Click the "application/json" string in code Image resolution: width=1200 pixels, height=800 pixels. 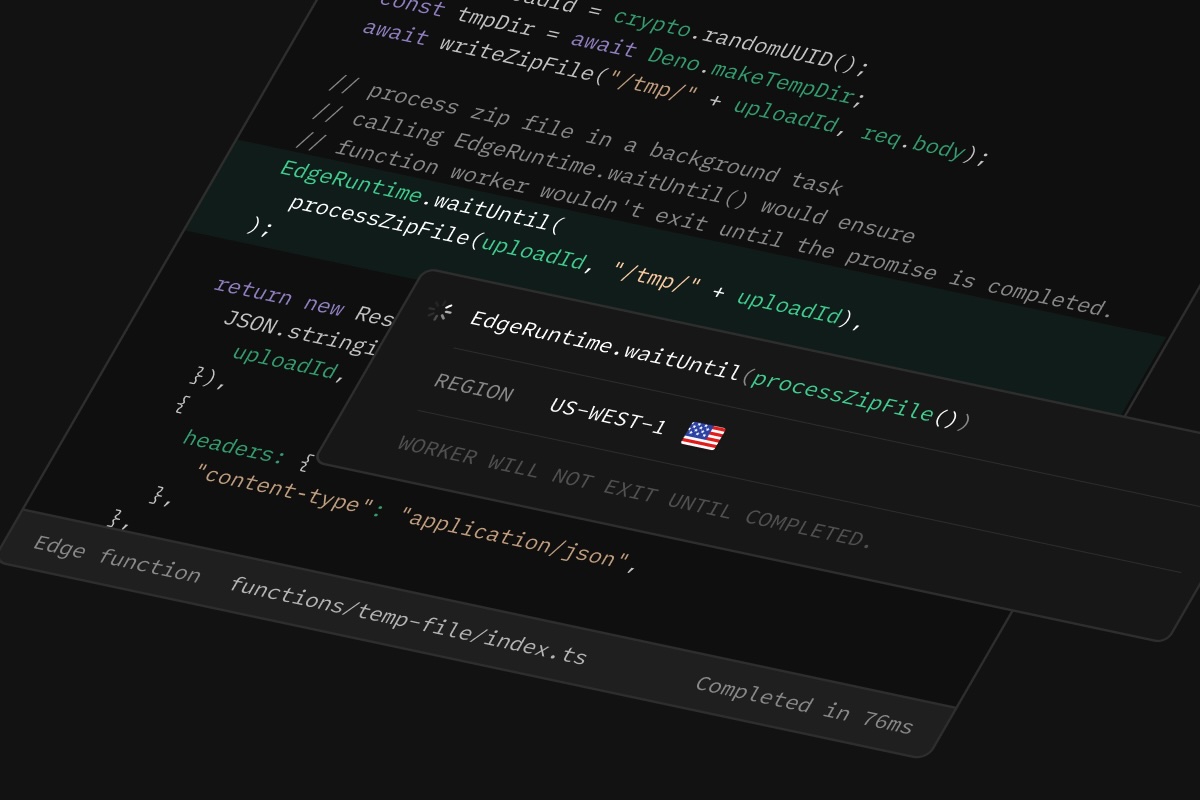pos(518,539)
